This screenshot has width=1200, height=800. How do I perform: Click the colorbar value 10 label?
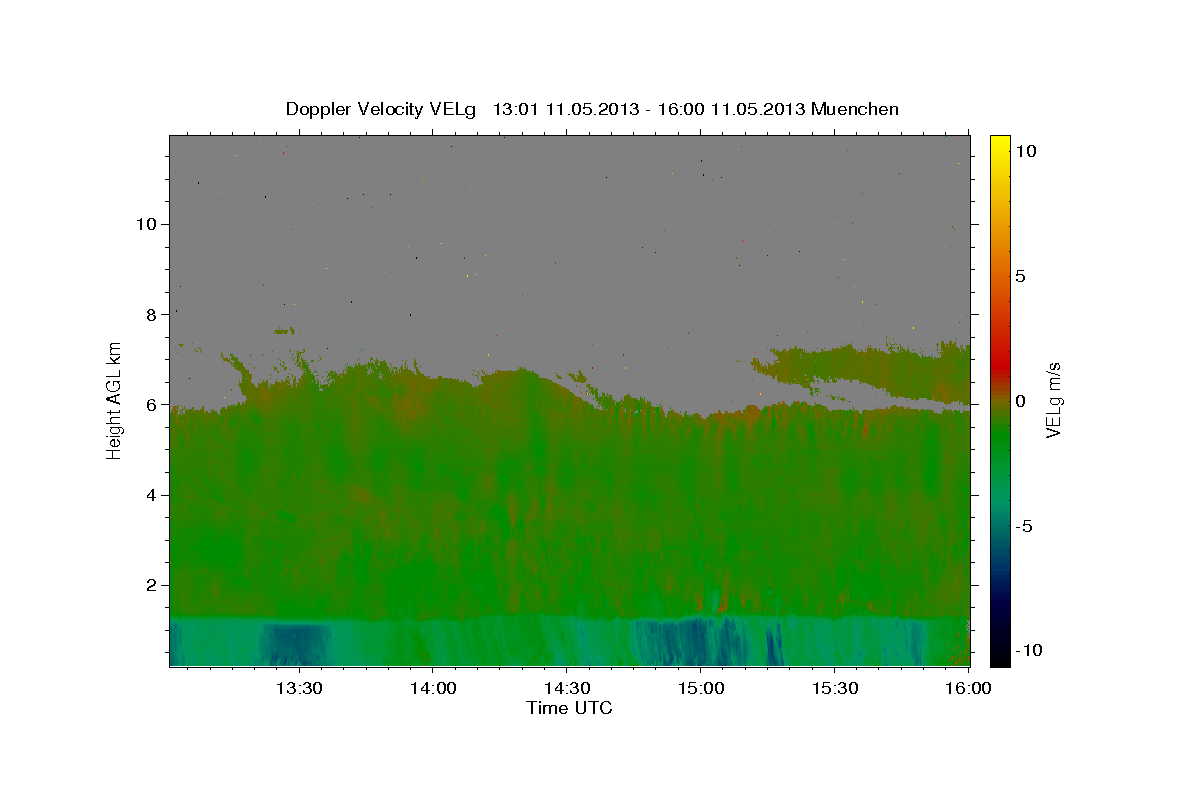click(1025, 151)
